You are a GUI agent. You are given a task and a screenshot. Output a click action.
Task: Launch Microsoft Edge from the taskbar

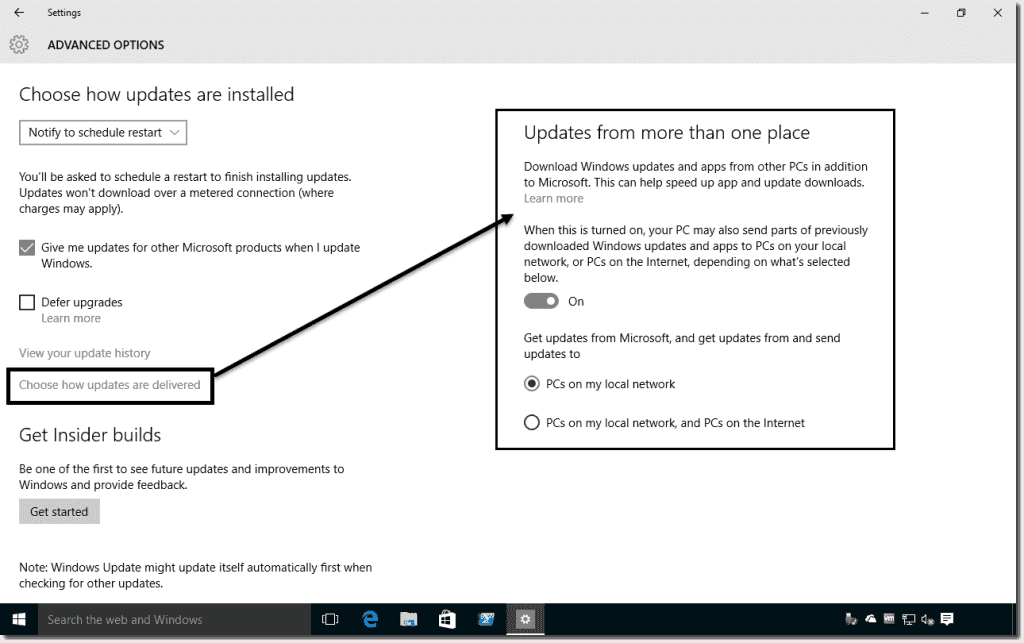coord(370,619)
